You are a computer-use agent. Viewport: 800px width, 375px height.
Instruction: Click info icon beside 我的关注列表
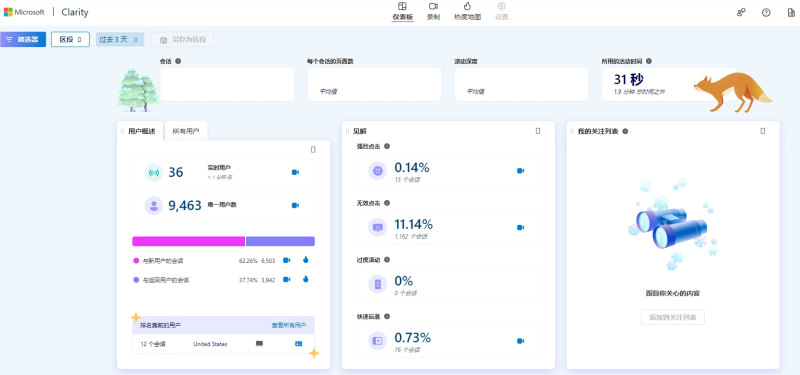click(x=625, y=131)
